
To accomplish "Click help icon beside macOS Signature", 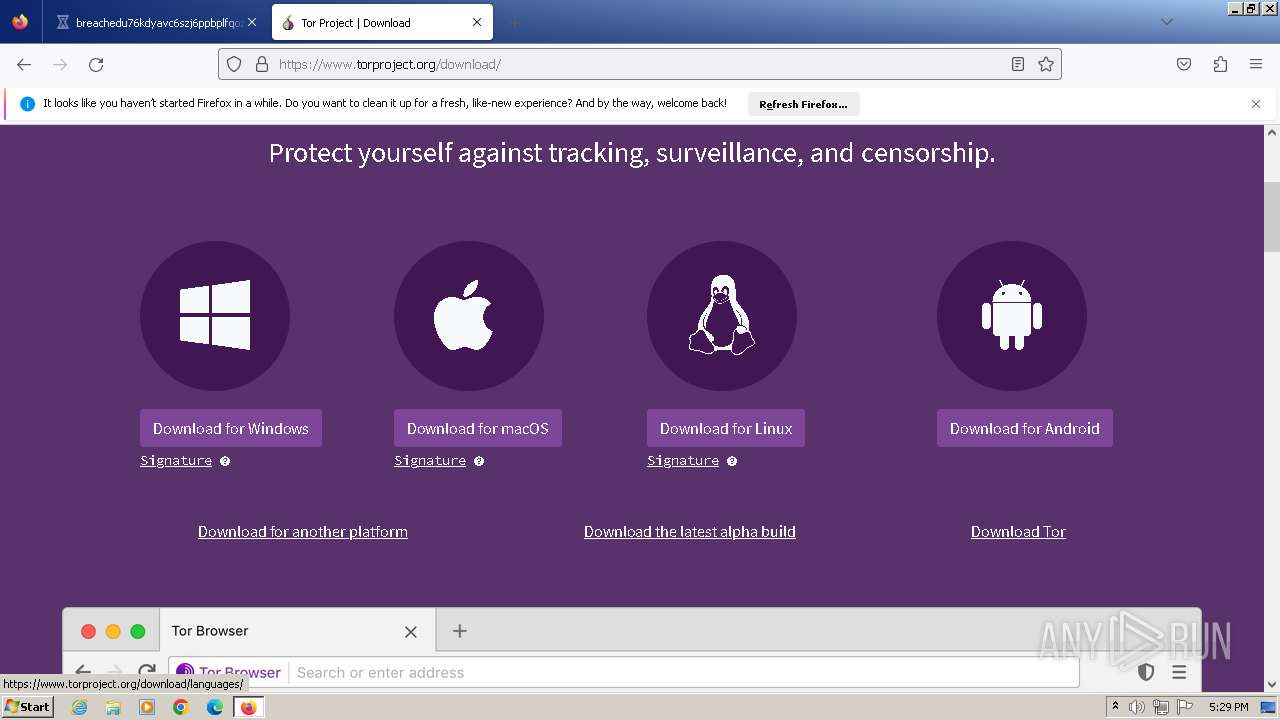I will (x=479, y=461).
